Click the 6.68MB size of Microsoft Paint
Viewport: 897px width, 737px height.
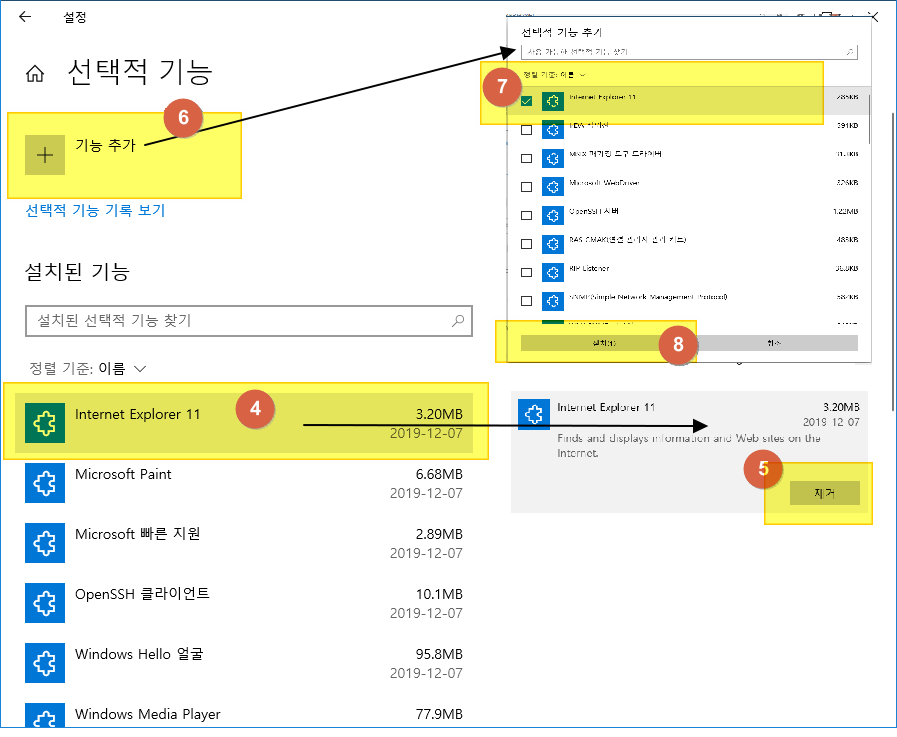click(x=439, y=474)
